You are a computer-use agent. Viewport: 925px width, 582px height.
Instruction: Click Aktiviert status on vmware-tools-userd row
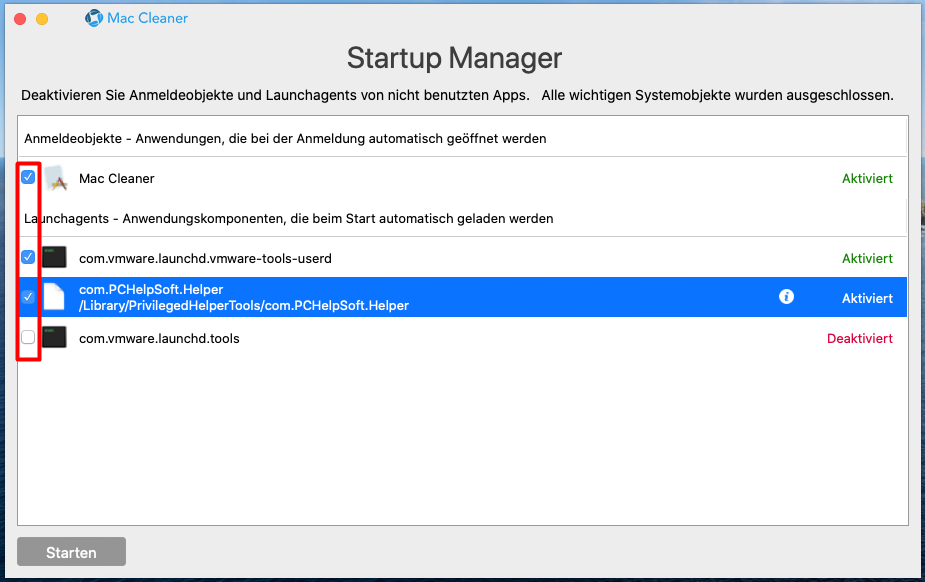[867, 258]
